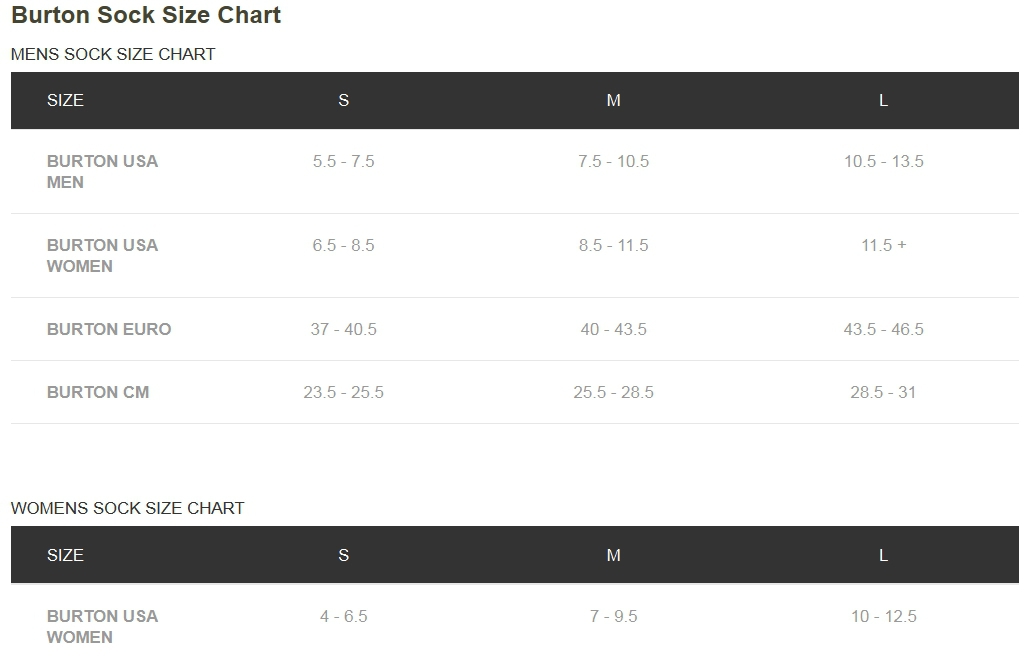Click the 10 - 12.5 womens size
The height and width of the screenshot is (658, 1035).
coord(883,616)
